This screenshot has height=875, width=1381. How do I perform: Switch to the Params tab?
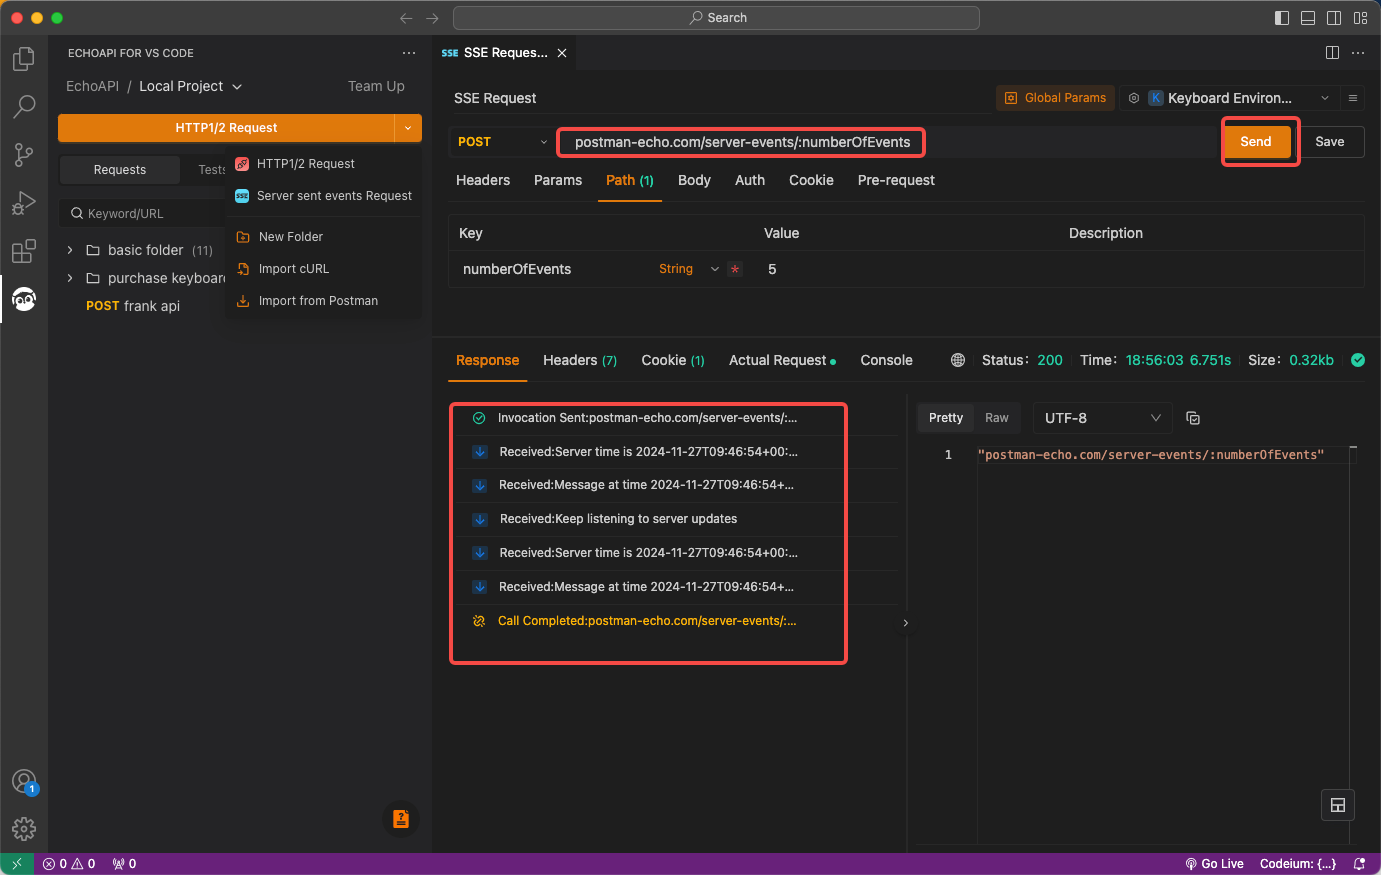click(558, 180)
